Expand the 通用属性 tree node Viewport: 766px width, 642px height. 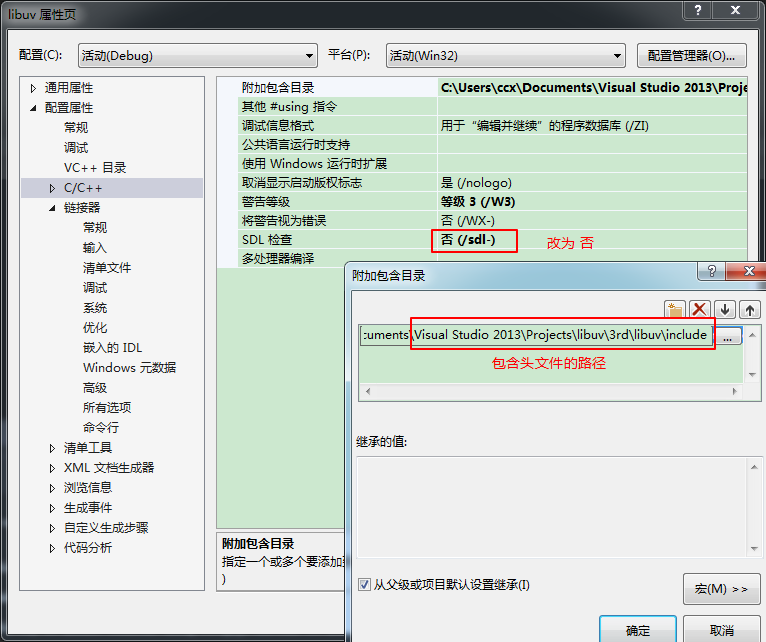(34, 88)
